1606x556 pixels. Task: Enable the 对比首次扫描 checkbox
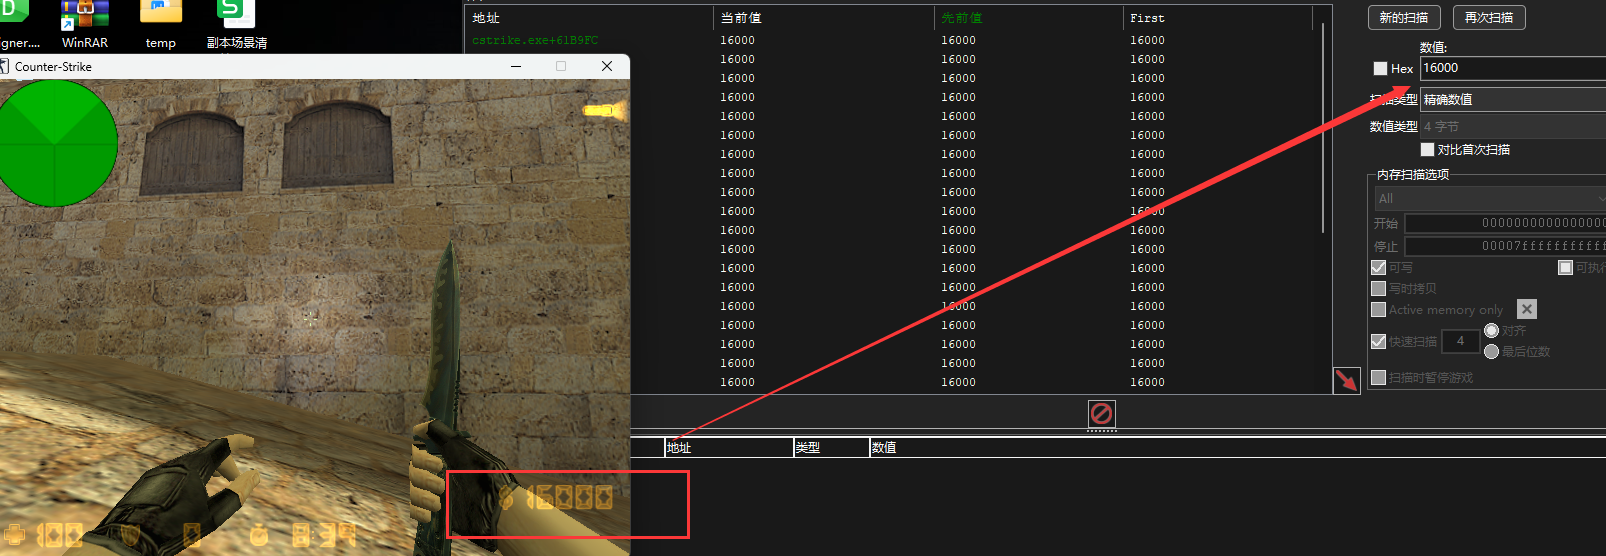point(1427,149)
